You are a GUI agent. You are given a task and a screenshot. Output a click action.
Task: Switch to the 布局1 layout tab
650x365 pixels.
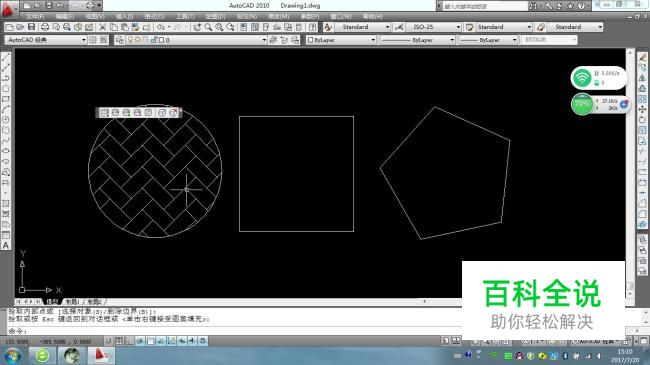click(x=73, y=302)
